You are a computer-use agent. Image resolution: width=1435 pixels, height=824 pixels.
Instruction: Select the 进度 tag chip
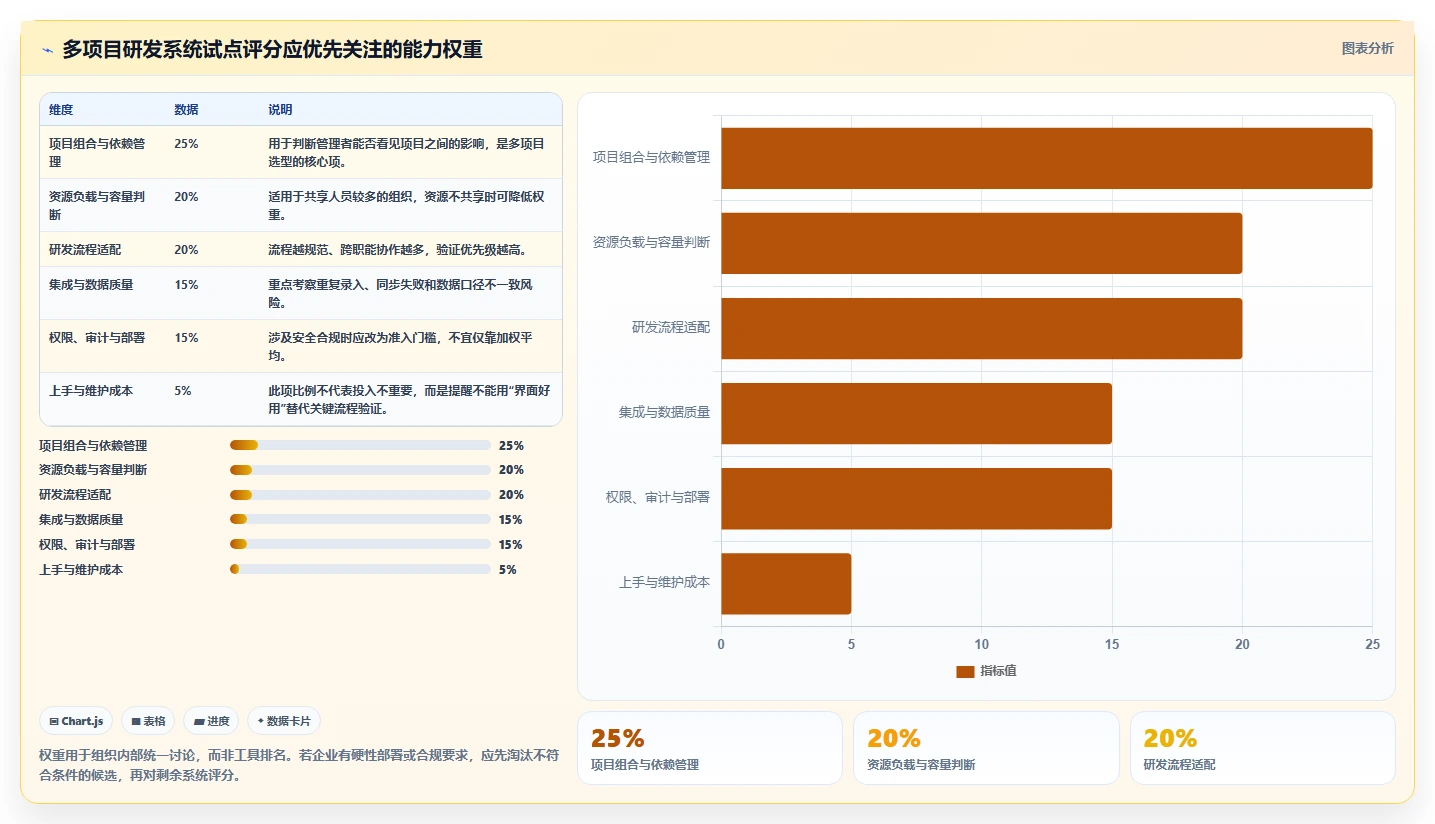[211, 721]
